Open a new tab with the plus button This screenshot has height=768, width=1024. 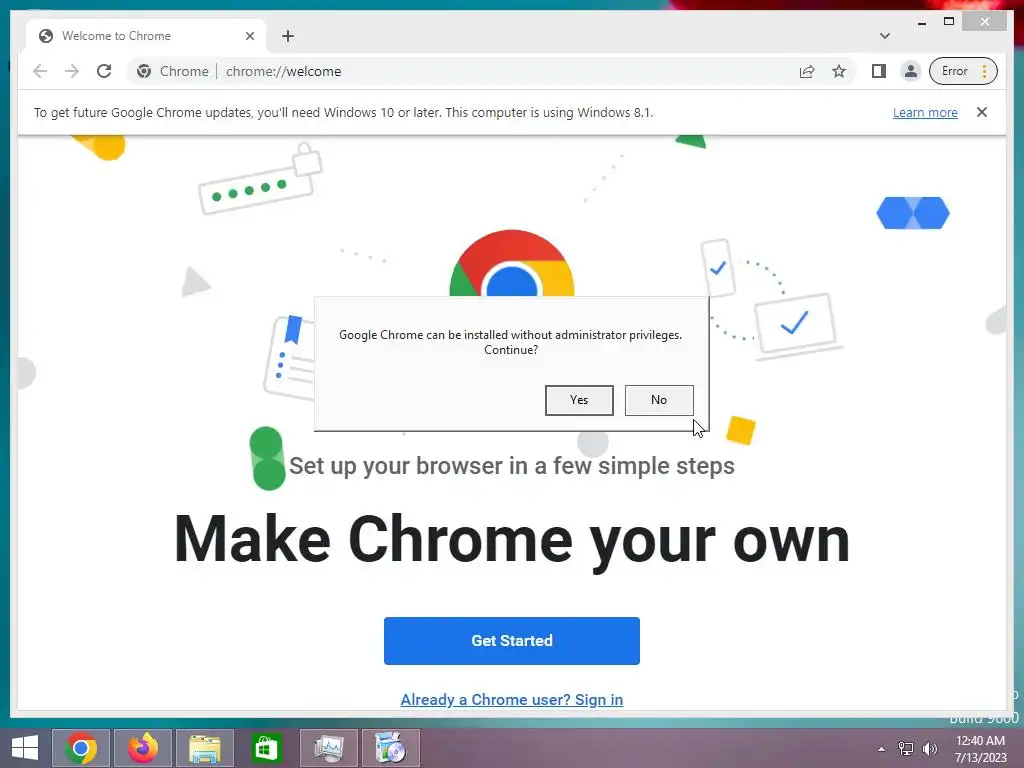(288, 36)
